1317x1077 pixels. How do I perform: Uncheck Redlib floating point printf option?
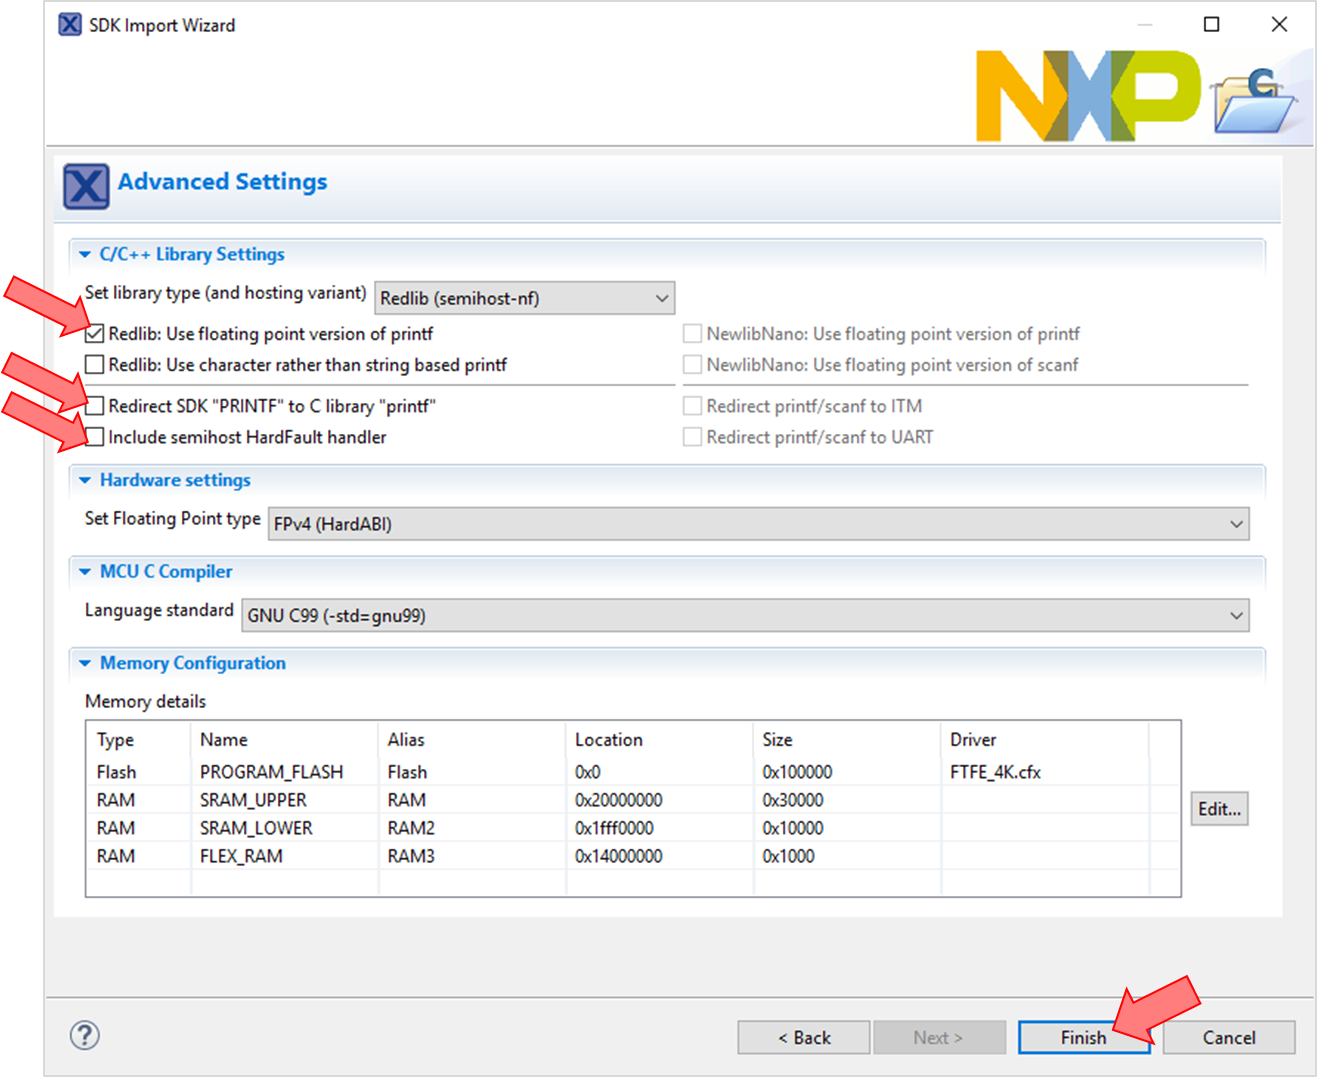tap(95, 334)
